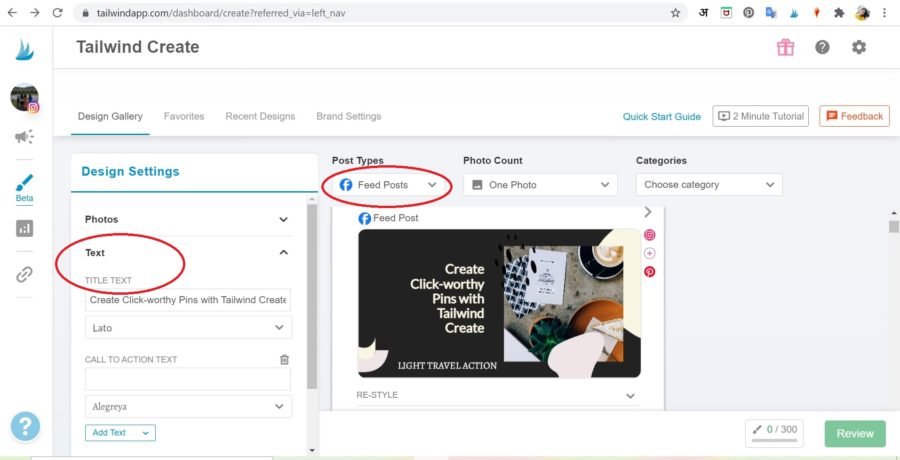Click the Tailwind logo in sidebar

point(25,51)
